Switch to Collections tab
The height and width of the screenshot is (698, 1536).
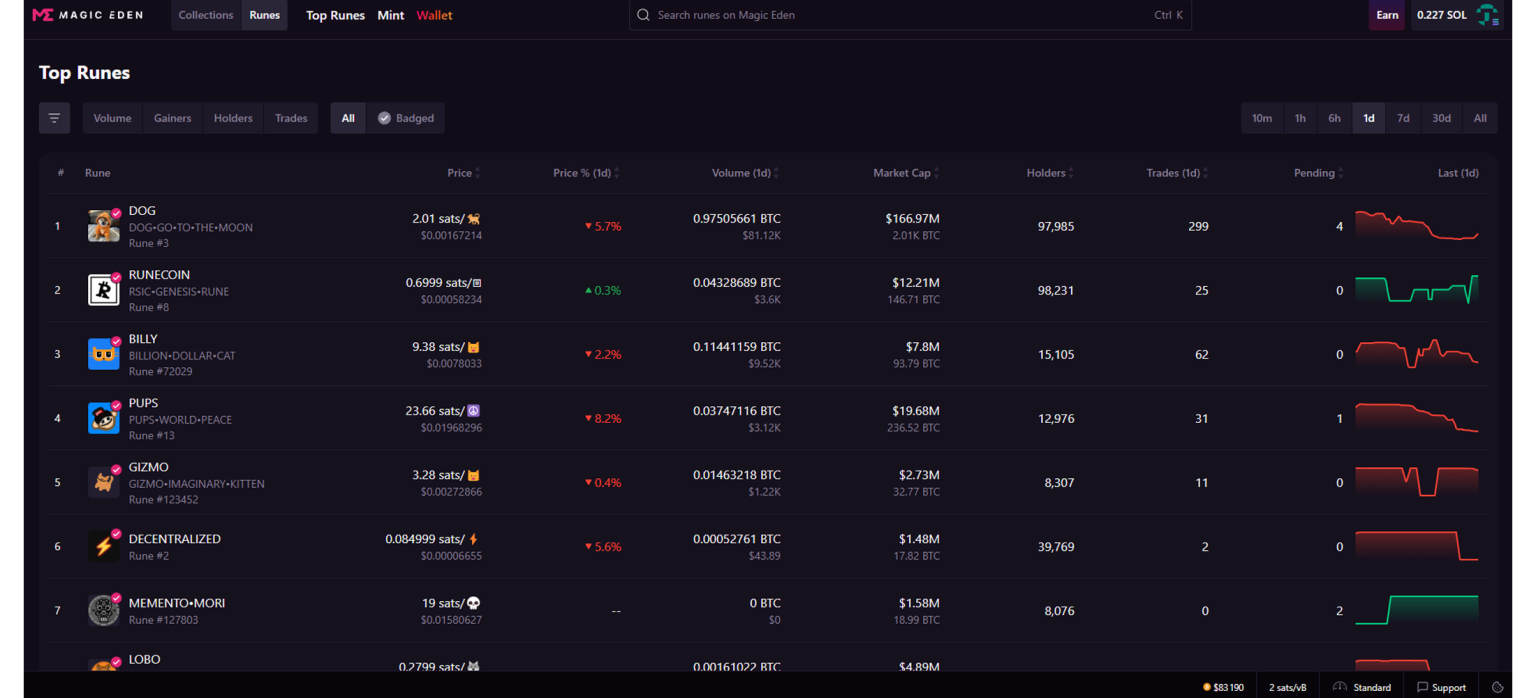[206, 15]
